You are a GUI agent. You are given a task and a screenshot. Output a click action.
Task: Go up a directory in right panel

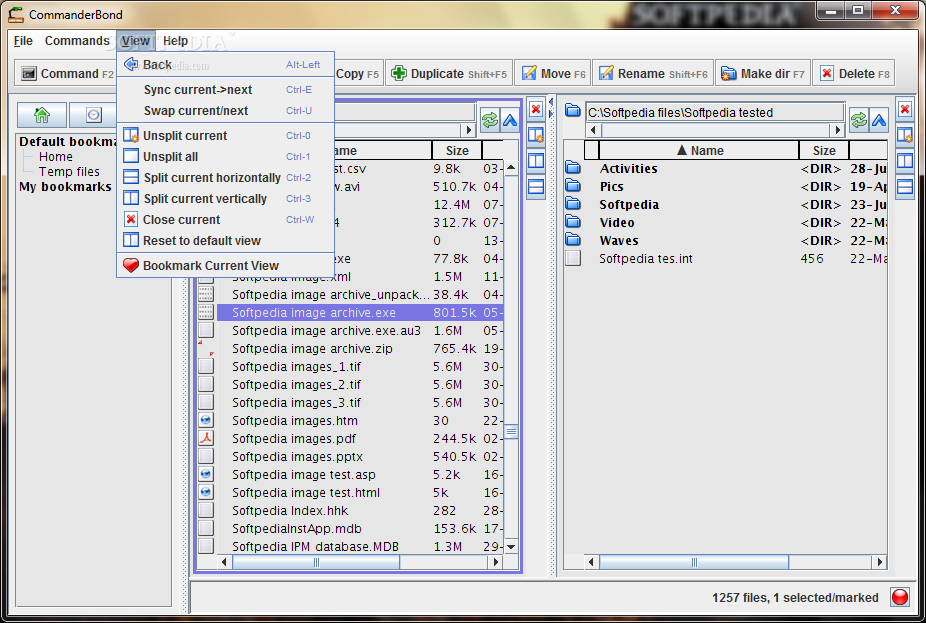pos(879,120)
